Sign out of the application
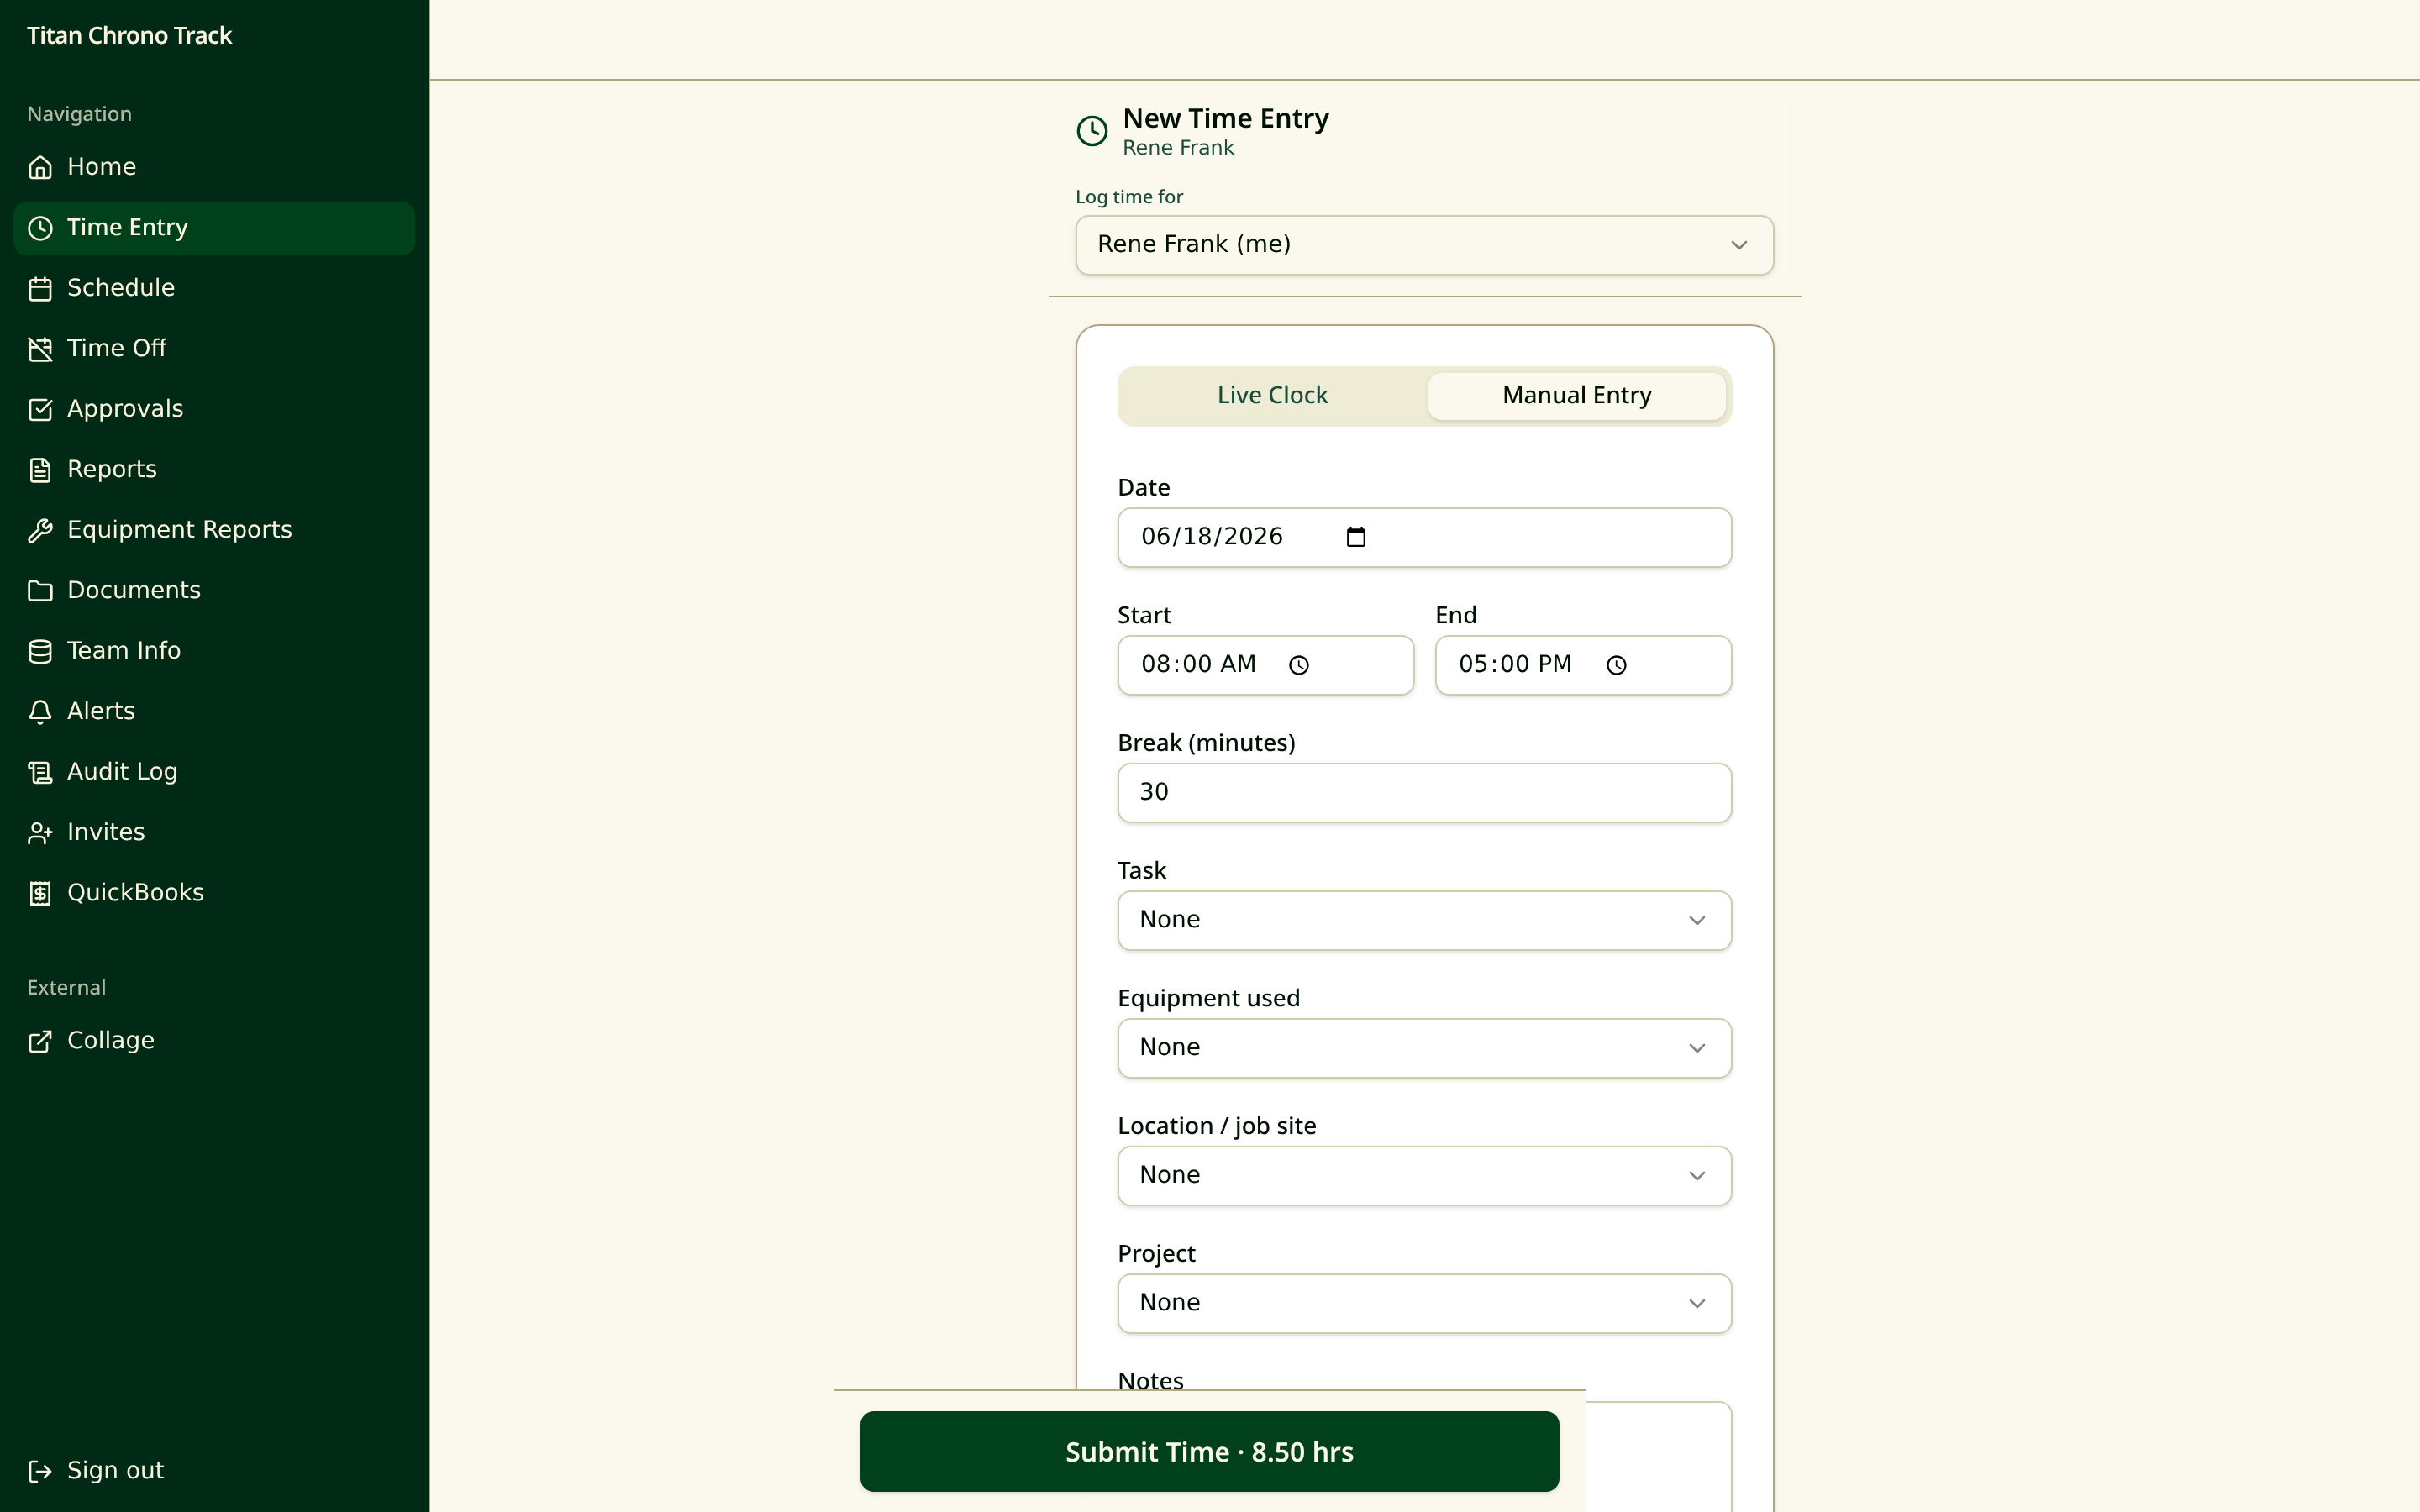The height and width of the screenshot is (1512, 2420). [214, 1471]
